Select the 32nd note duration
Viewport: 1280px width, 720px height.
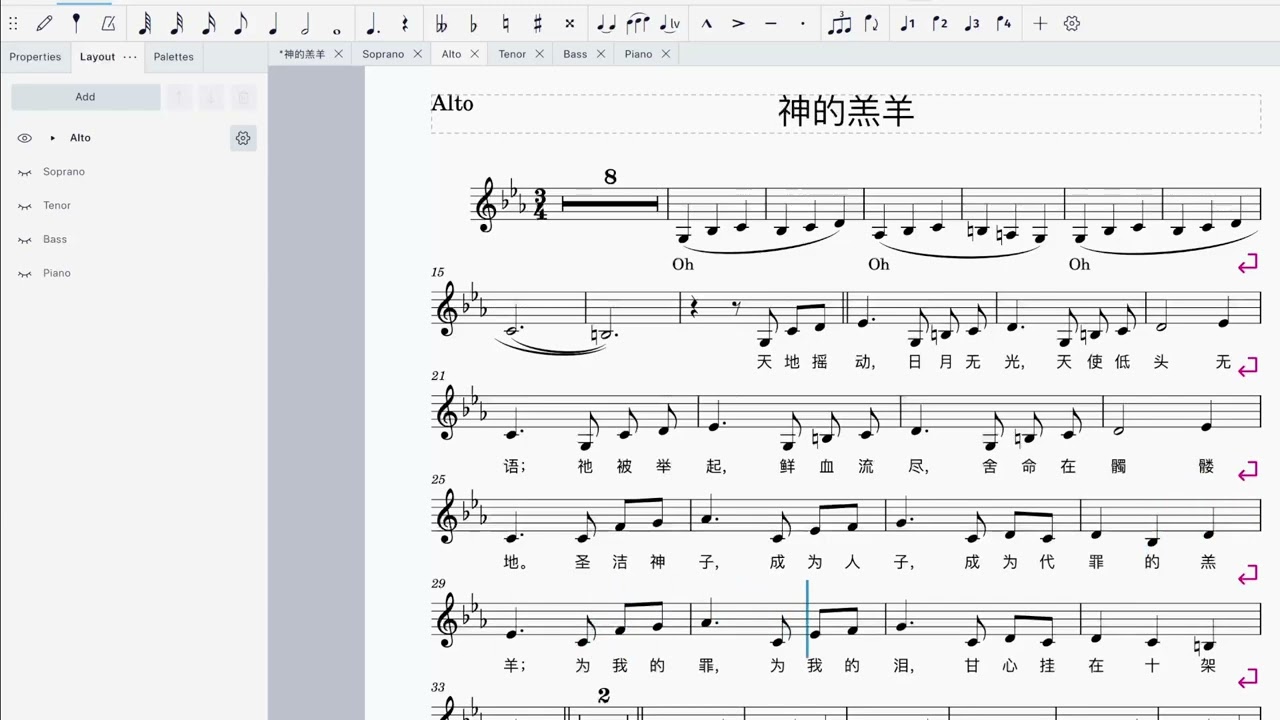tap(176, 23)
